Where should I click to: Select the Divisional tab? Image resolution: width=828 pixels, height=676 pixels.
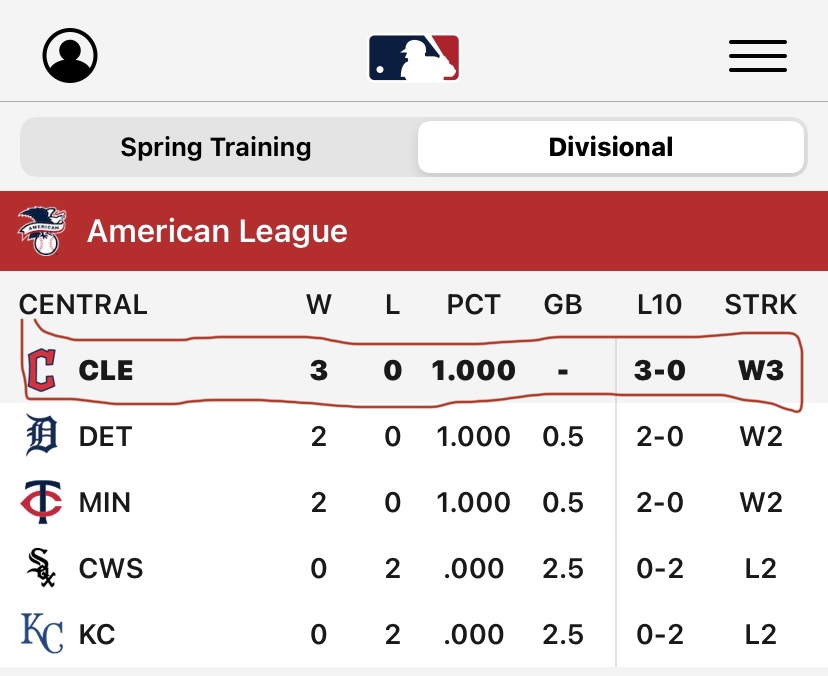[x=610, y=148]
